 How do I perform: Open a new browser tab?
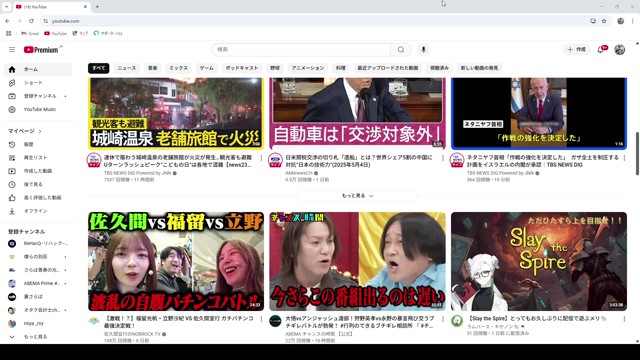pos(97,7)
